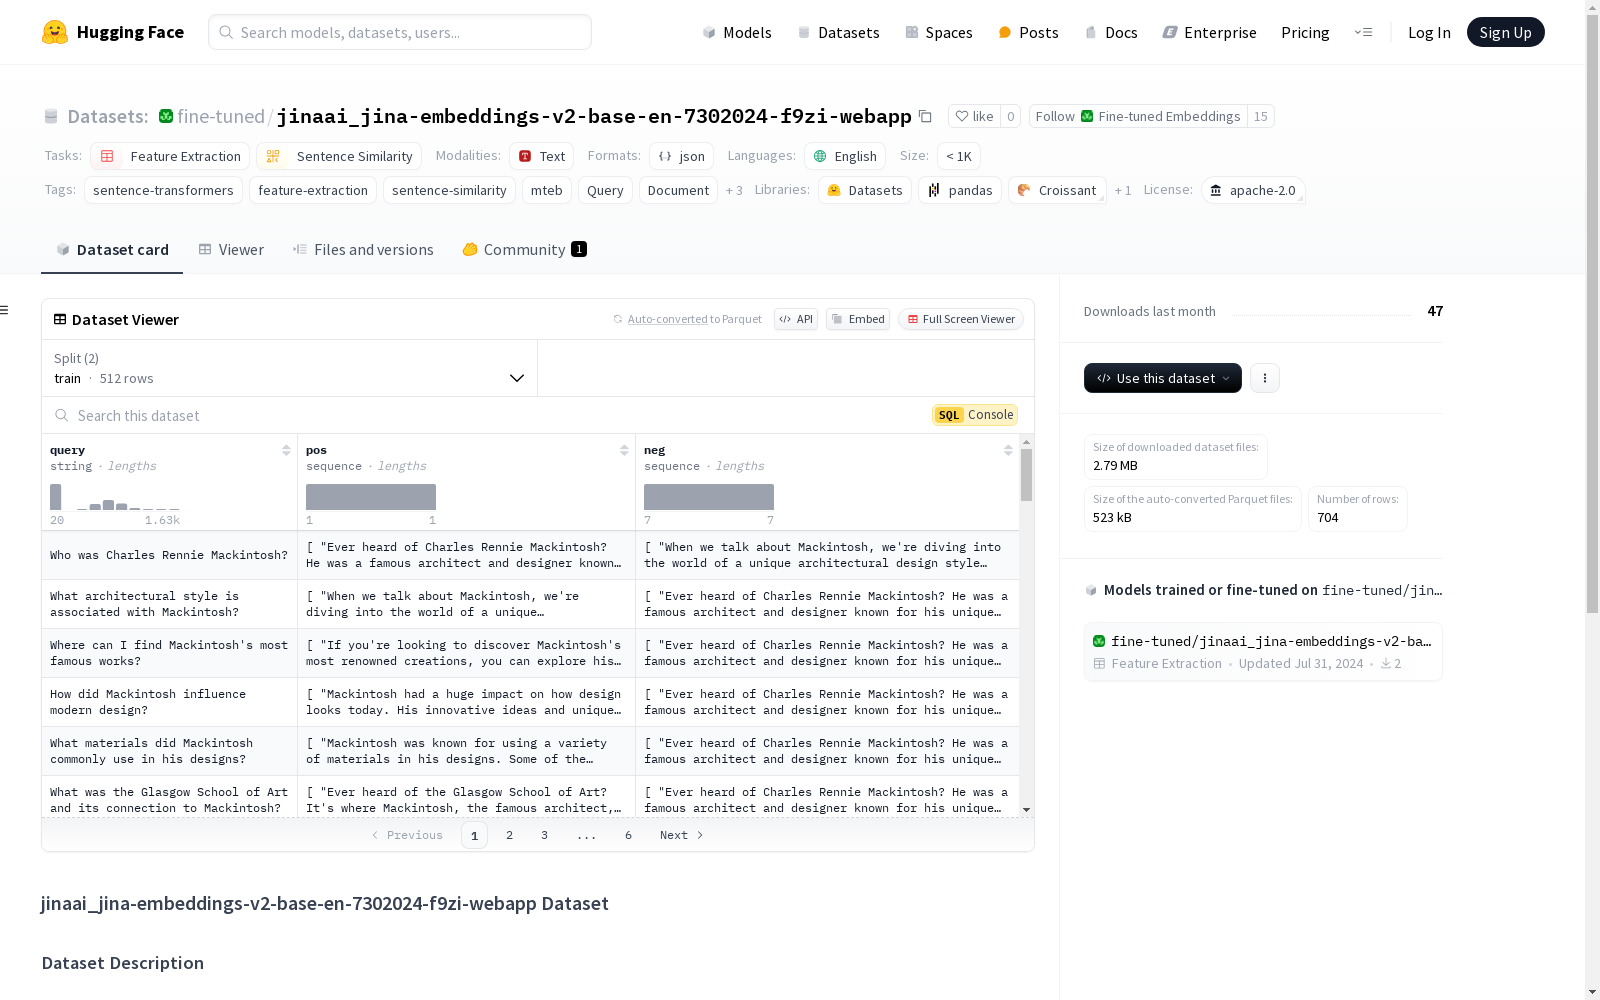Open the three-dot options menu beside Use this dataset
This screenshot has width=1600, height=1000.
pos(1265,378)
